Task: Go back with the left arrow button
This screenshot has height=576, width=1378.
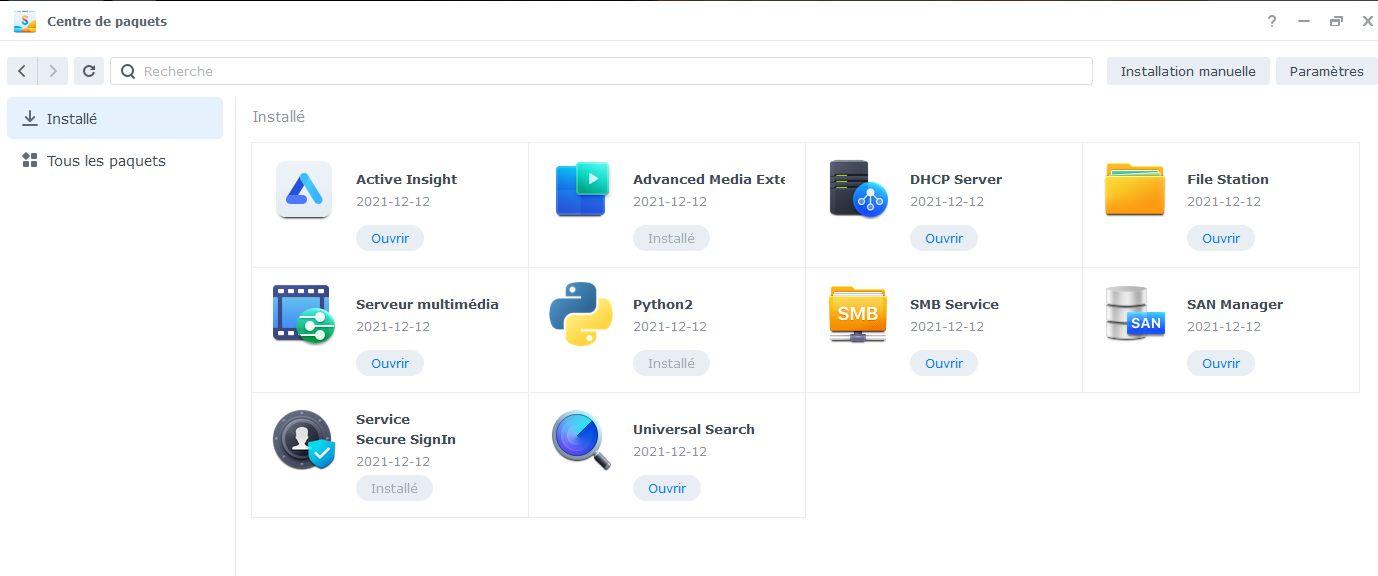Action: 22,71
